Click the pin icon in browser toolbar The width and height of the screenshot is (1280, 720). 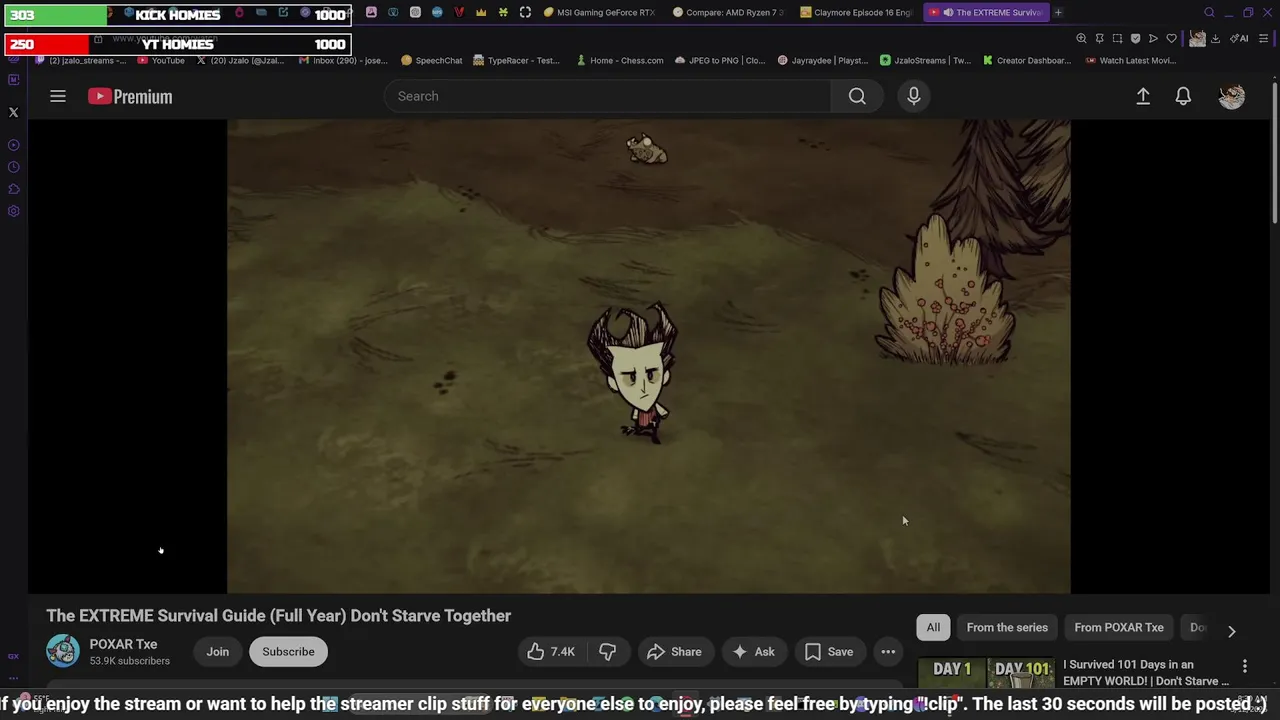click(1099, 38)
